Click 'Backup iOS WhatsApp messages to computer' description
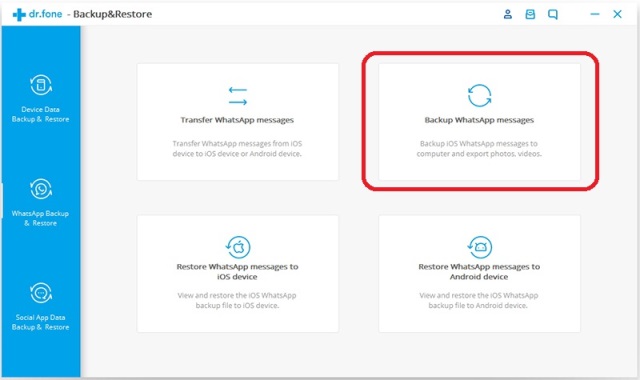Viewport: 640px width, 380px height. click(x=479, y=149)
